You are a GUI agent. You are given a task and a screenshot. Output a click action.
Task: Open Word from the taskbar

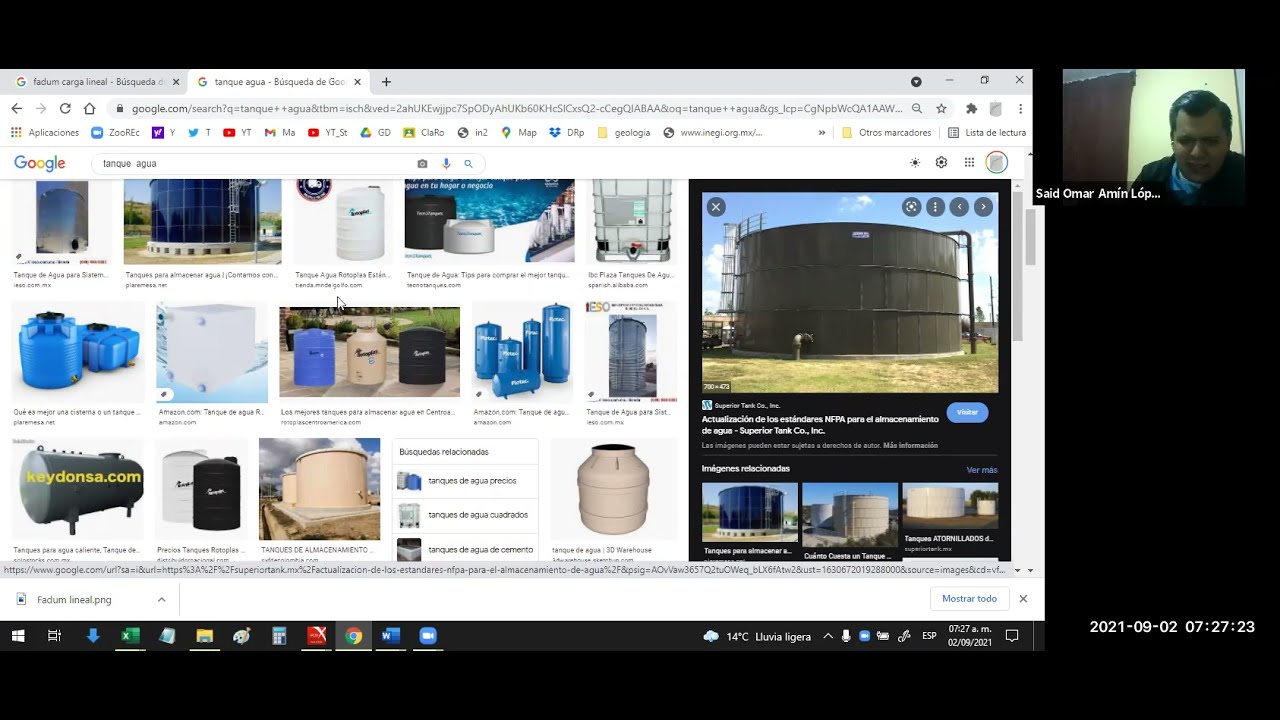(x=391, y=636)
